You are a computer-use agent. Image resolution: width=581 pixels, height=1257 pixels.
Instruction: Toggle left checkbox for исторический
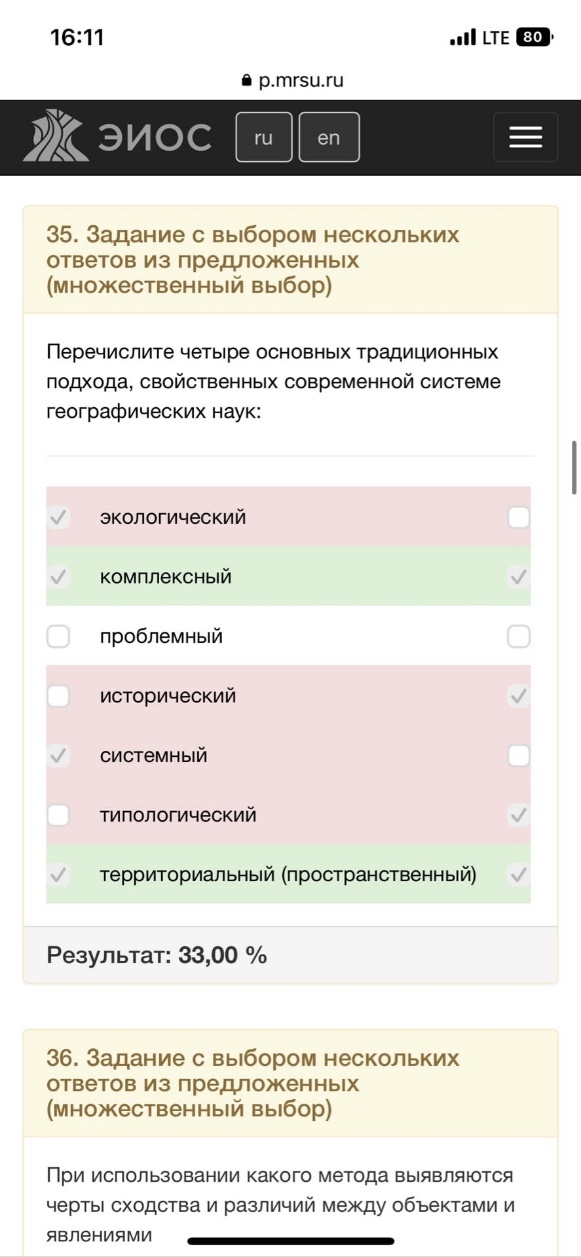[59, 696]
